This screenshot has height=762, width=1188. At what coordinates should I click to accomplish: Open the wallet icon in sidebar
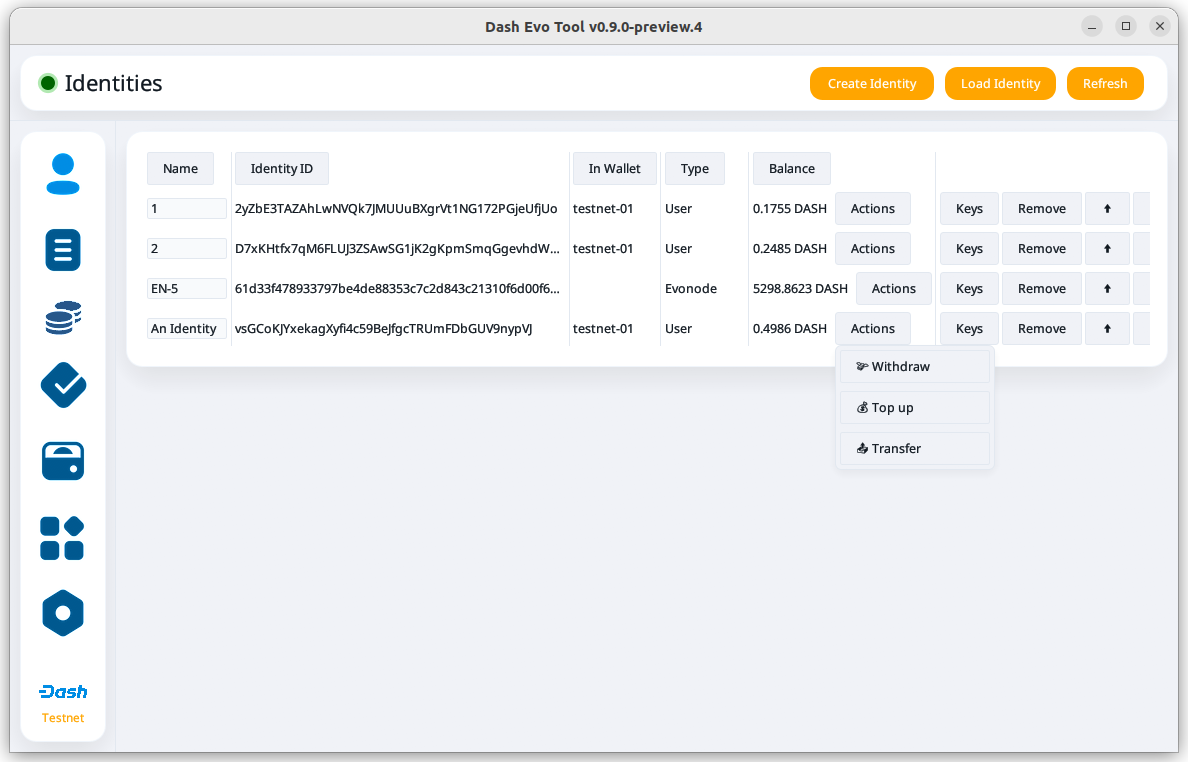click(x=63, y=461)
